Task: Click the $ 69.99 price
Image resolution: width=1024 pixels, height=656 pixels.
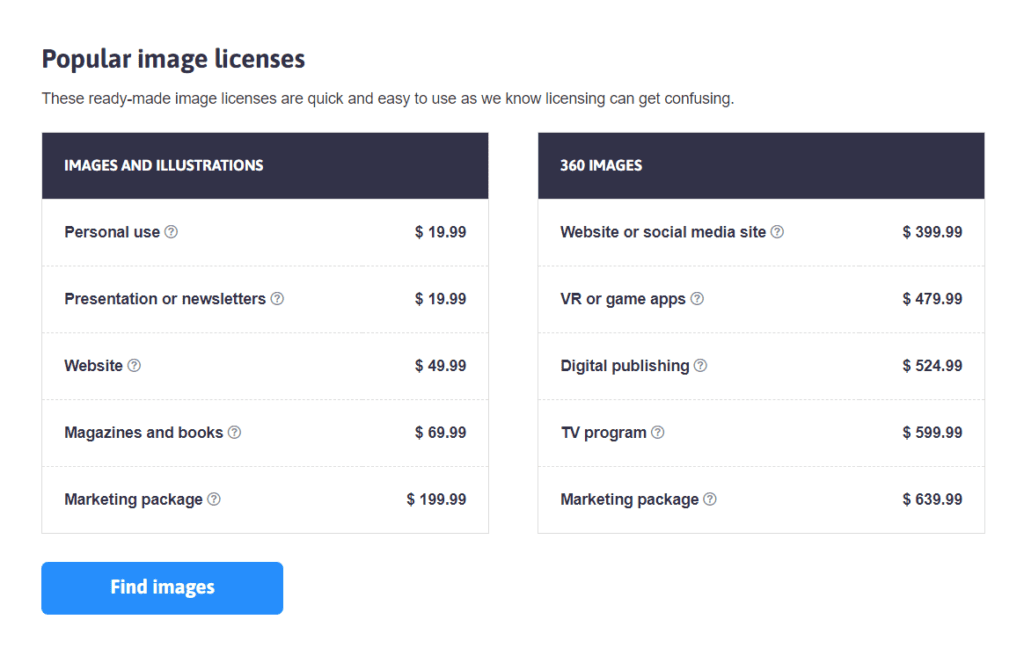Action: tap(441, 432)
